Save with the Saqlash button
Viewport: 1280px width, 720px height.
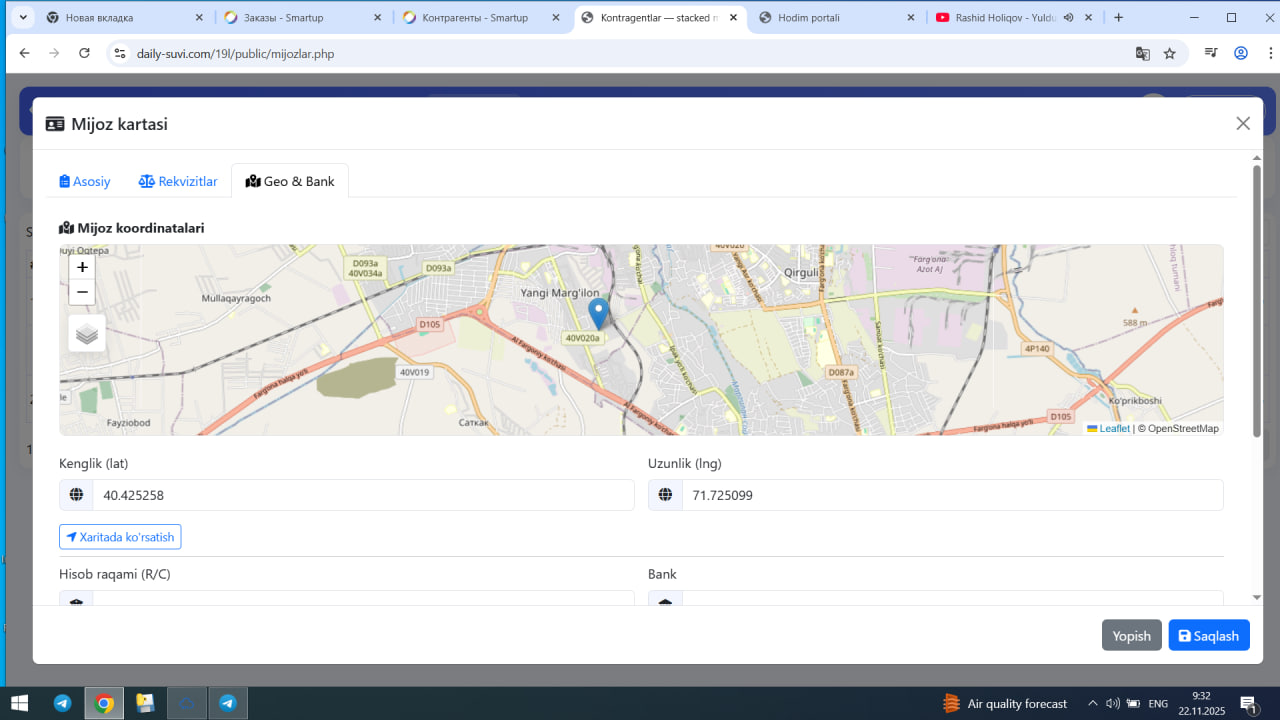pos(1208,636)
